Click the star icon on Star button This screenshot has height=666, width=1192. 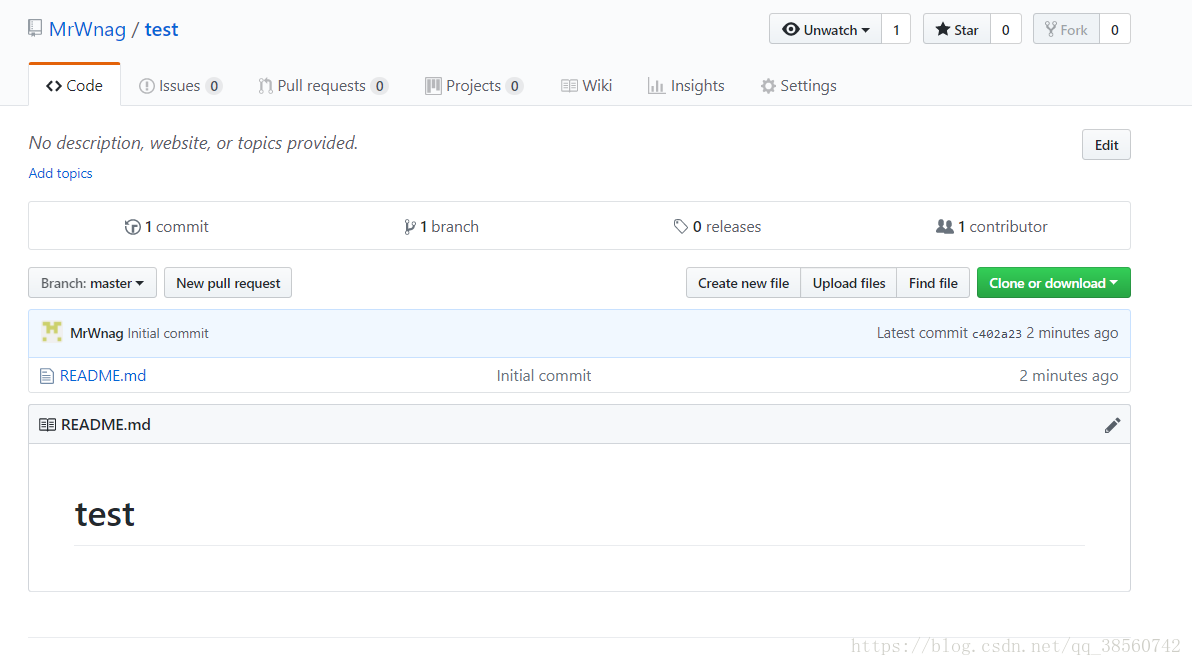tap(943, 29)
